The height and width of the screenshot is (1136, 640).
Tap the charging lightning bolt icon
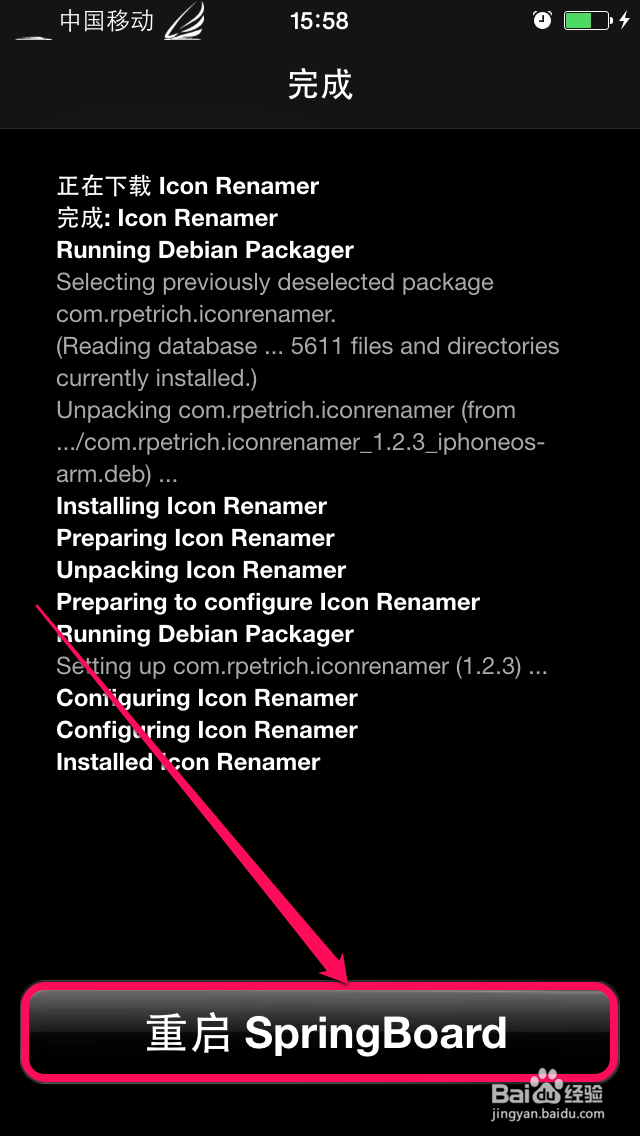click(x=624, y=20)
